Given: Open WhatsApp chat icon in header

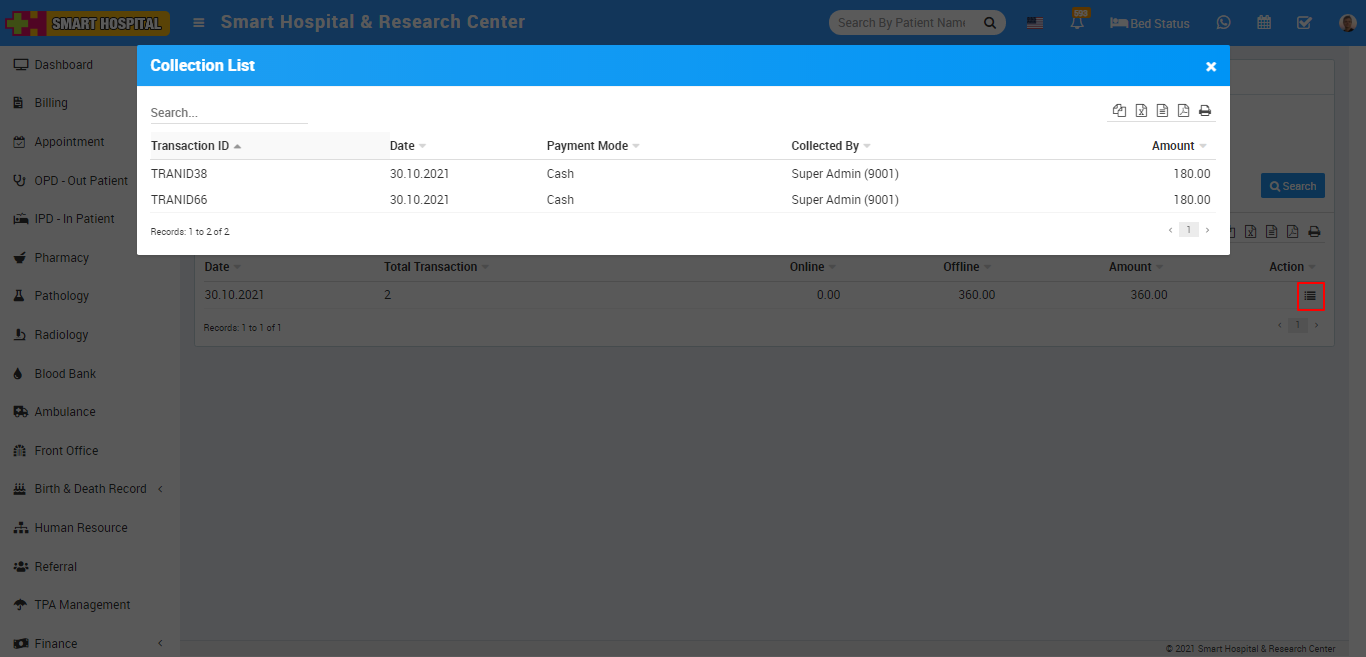Looking at the screenshot, I should [x=1223, y=23].
